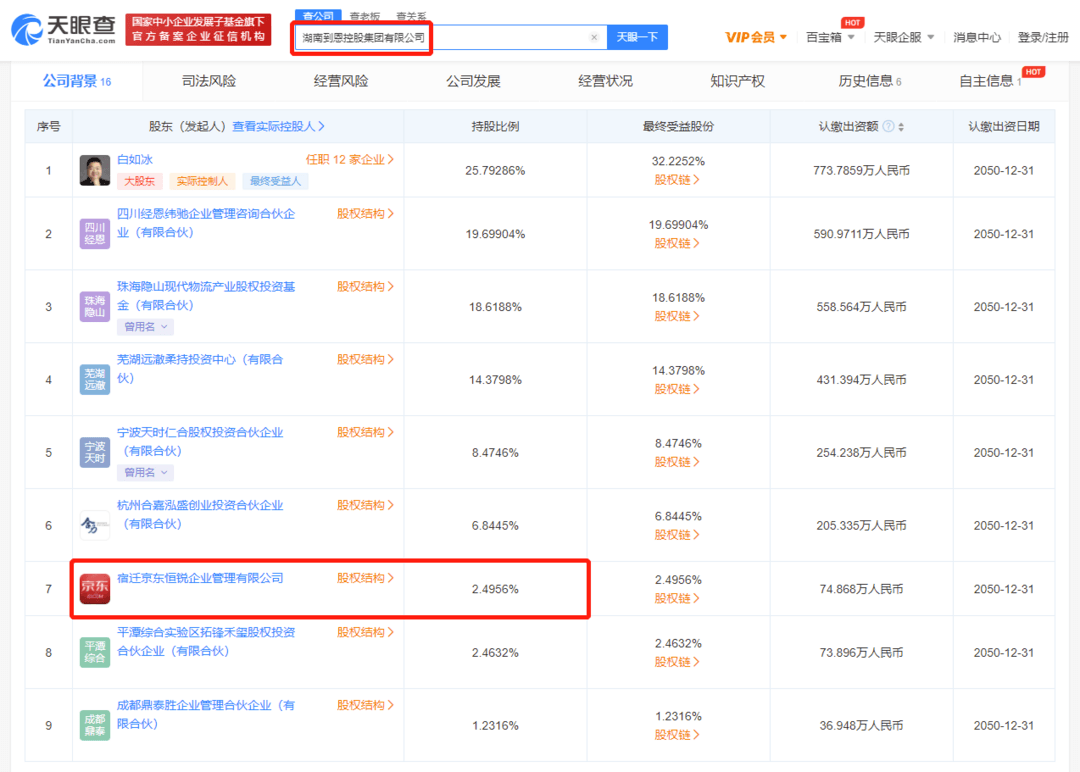The height and width of the screenshot is (772, 1080).
Task: View 股权链 under 1.2316% beneficial share
Action: [677, 735]
